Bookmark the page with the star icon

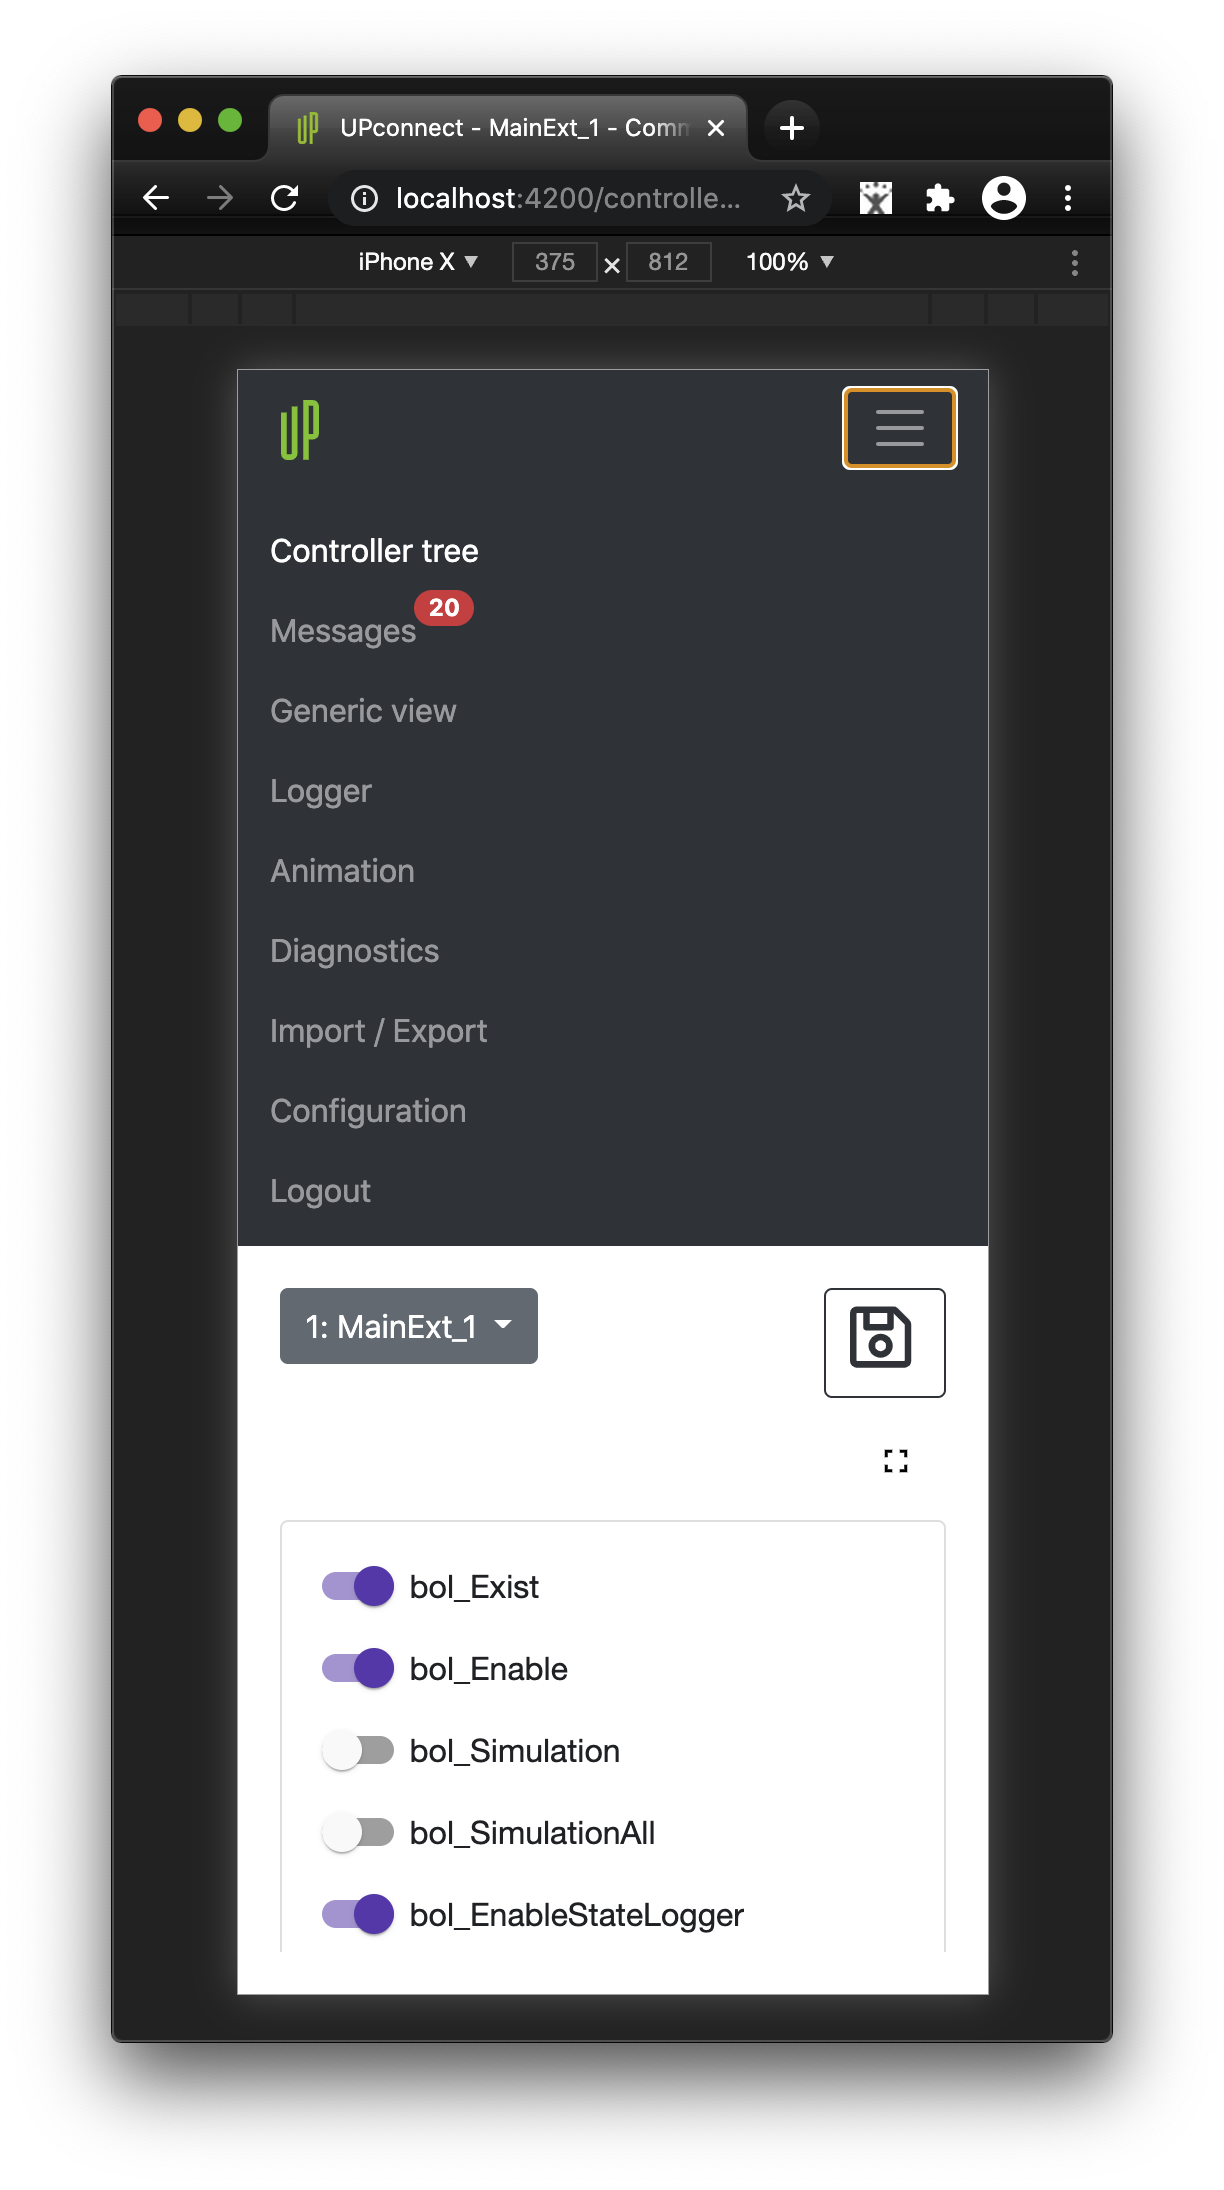(x=796, y=198)
